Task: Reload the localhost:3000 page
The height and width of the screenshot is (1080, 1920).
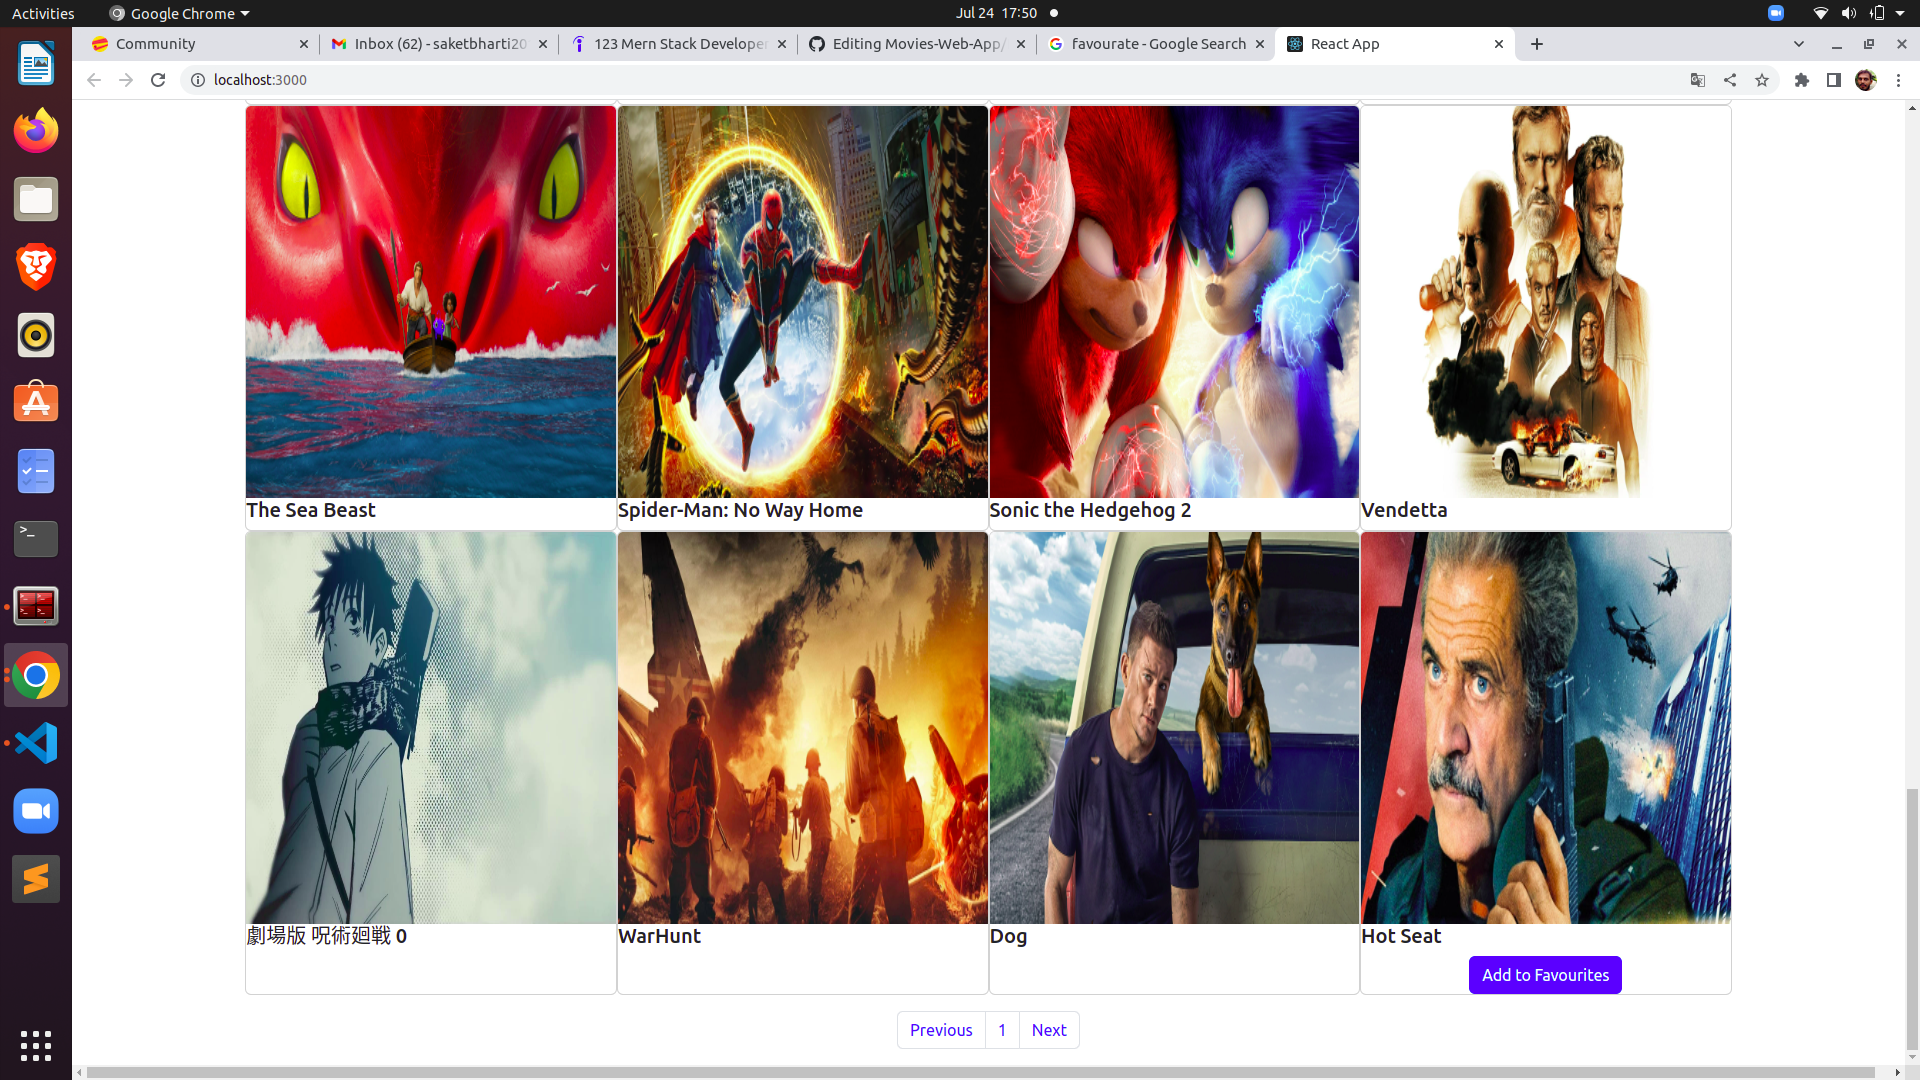Action: (158, 80)
